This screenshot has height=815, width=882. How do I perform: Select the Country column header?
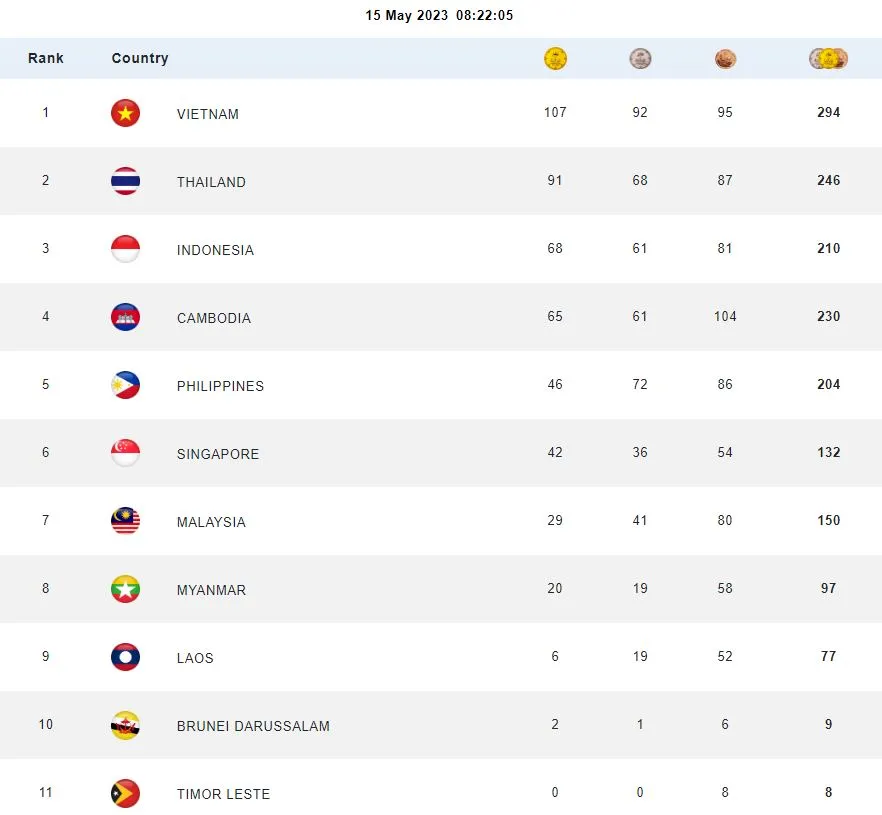pos(140,58)
